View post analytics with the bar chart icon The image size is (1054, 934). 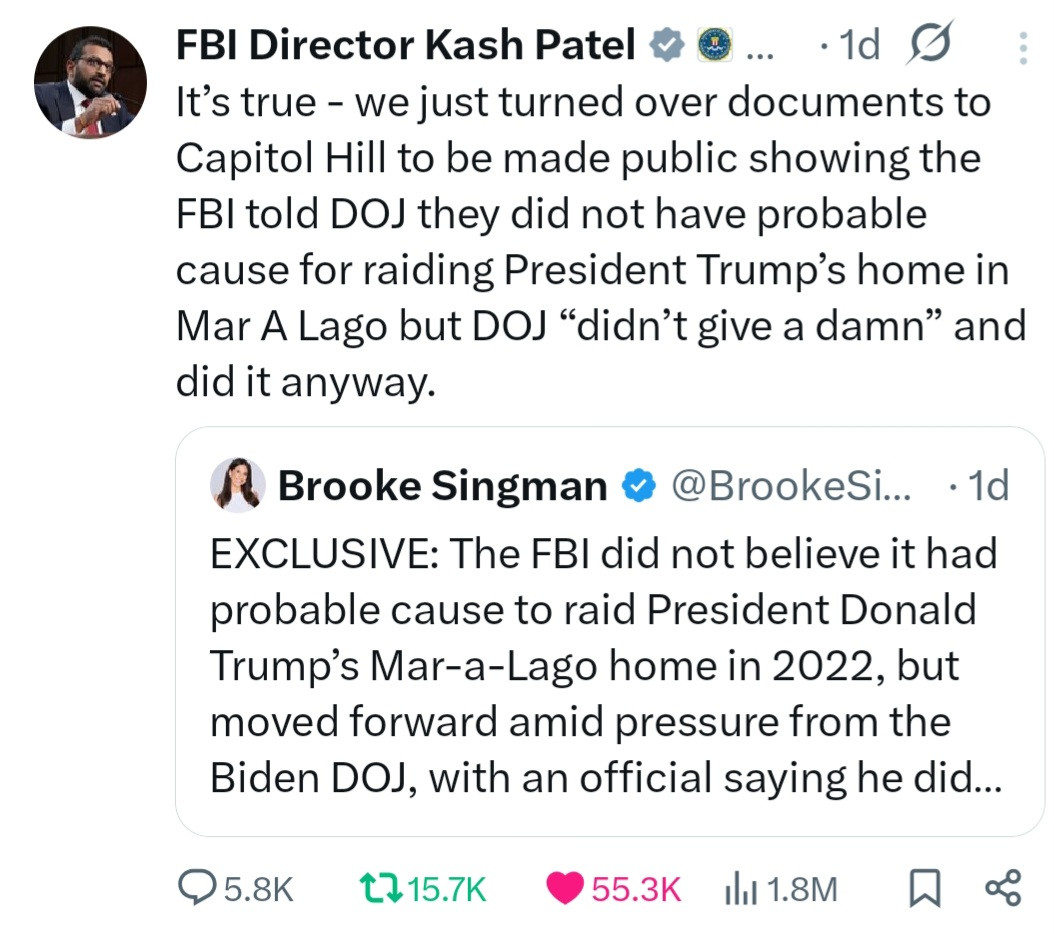(x=738, y=887)
